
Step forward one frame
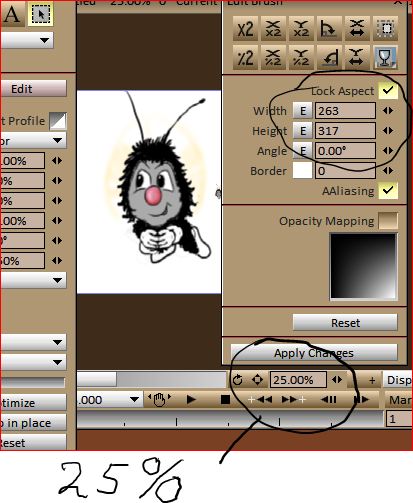click(x=361, y=399)
